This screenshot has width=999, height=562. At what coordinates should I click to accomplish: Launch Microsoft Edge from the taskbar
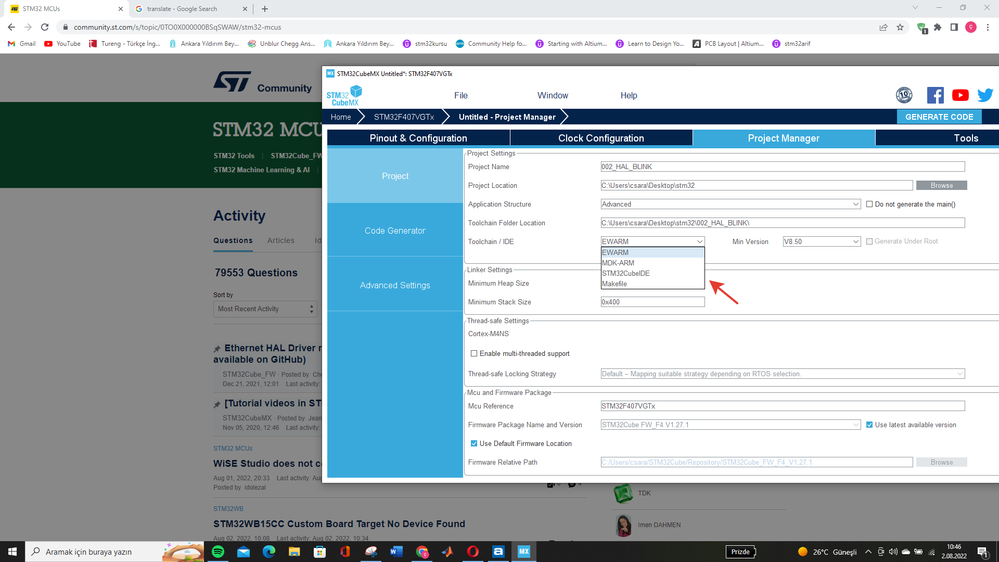(x=269, y=552)
